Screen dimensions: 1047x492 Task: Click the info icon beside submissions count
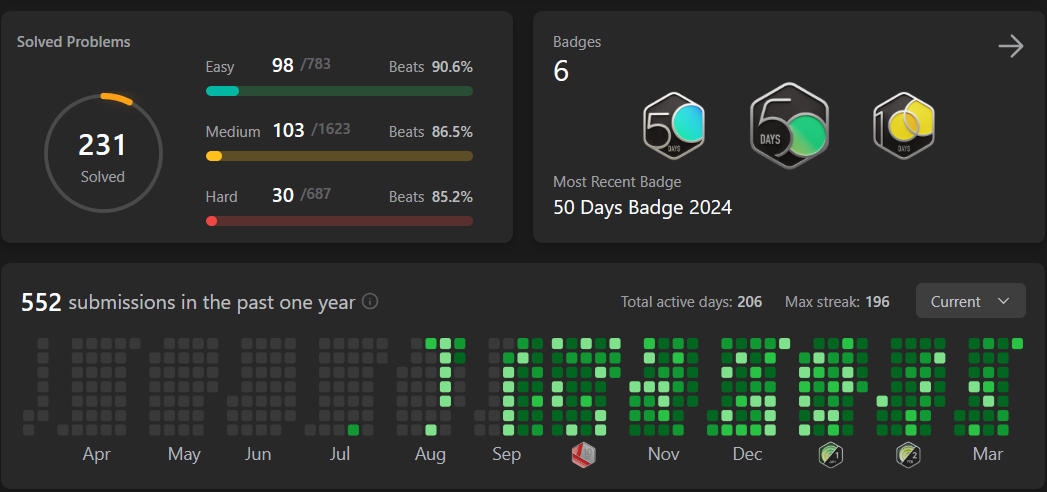point(370,301)
